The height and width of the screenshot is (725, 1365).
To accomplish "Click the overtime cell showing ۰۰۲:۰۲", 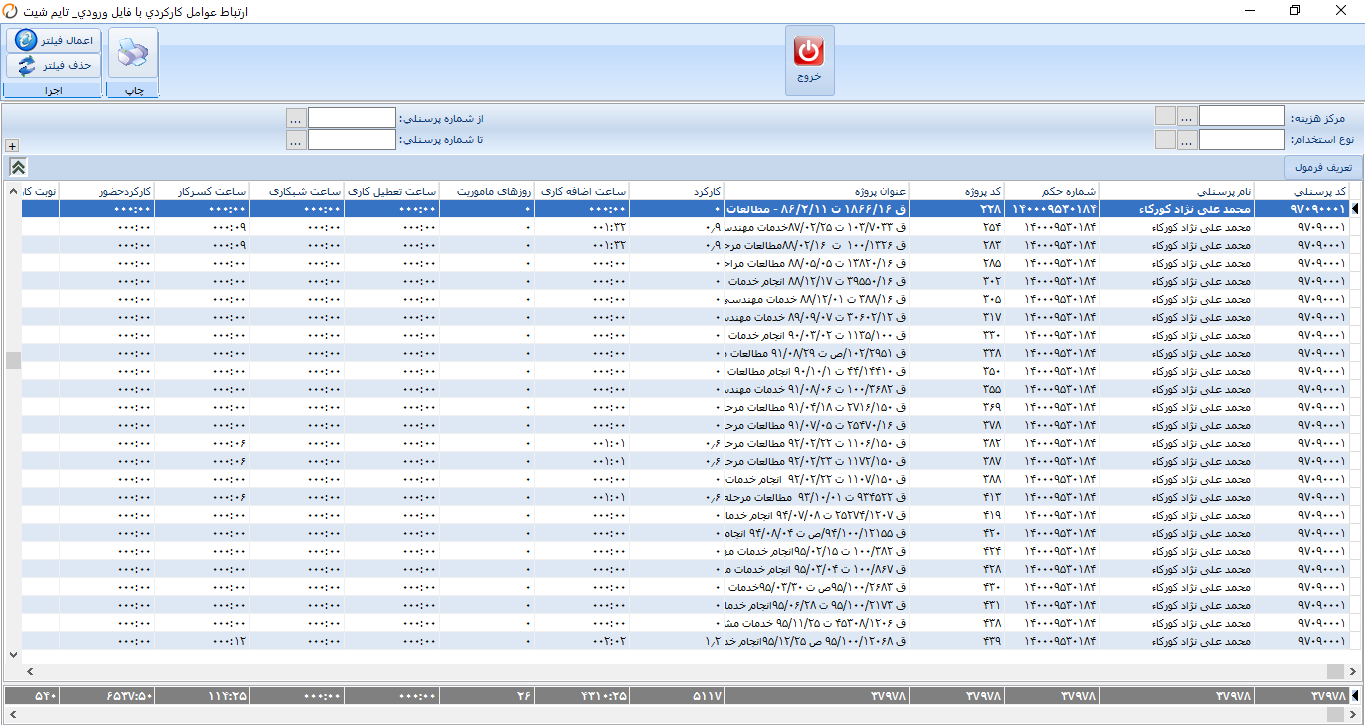I will (x=582, y=641).
